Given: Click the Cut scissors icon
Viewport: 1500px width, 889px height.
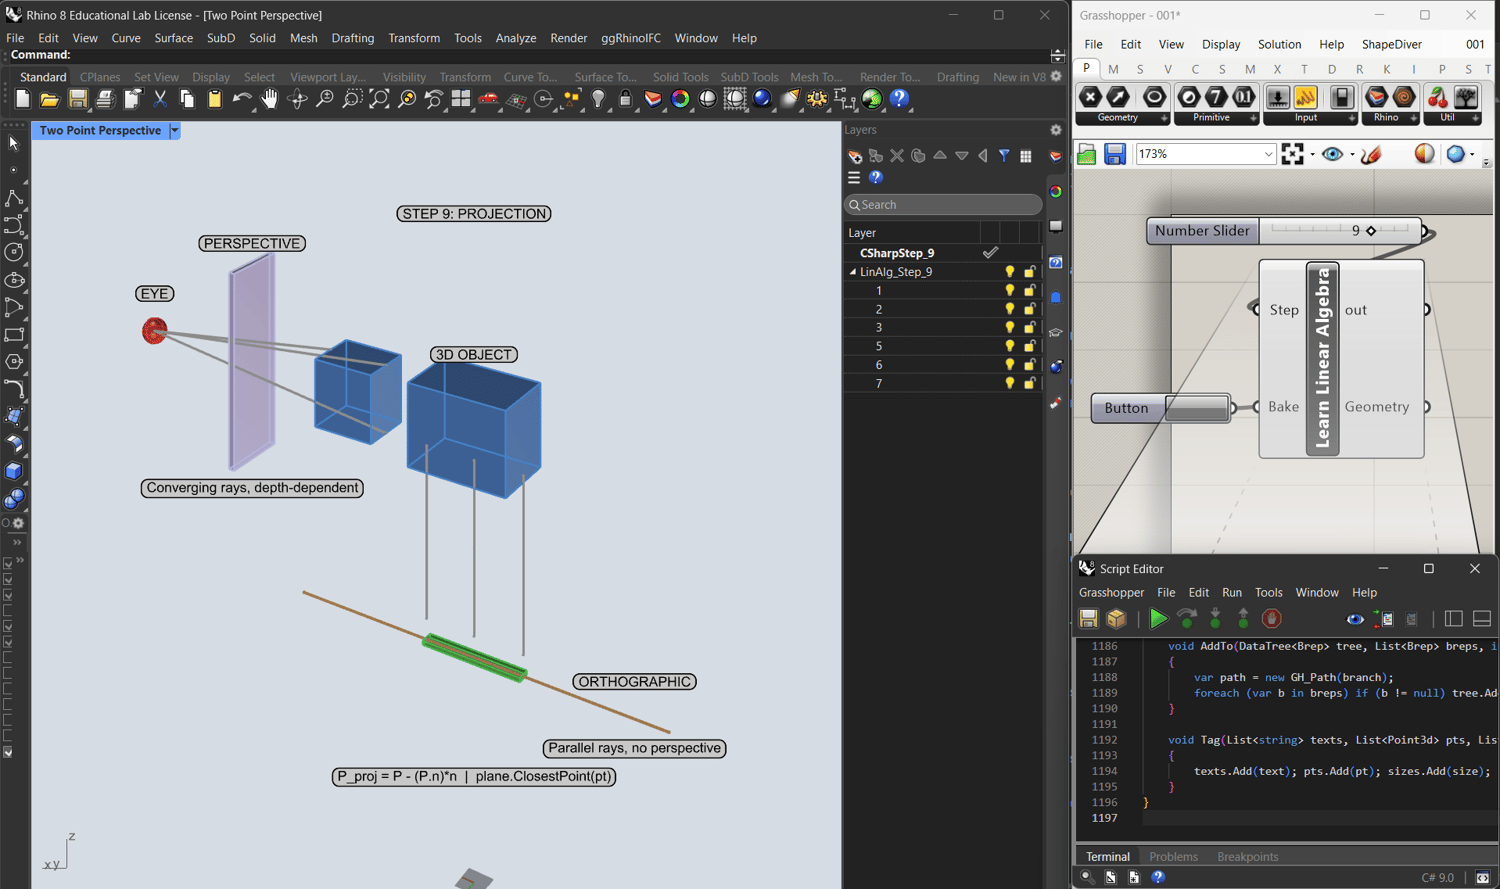Looking at the screenshot, I should tap(160, 99).
